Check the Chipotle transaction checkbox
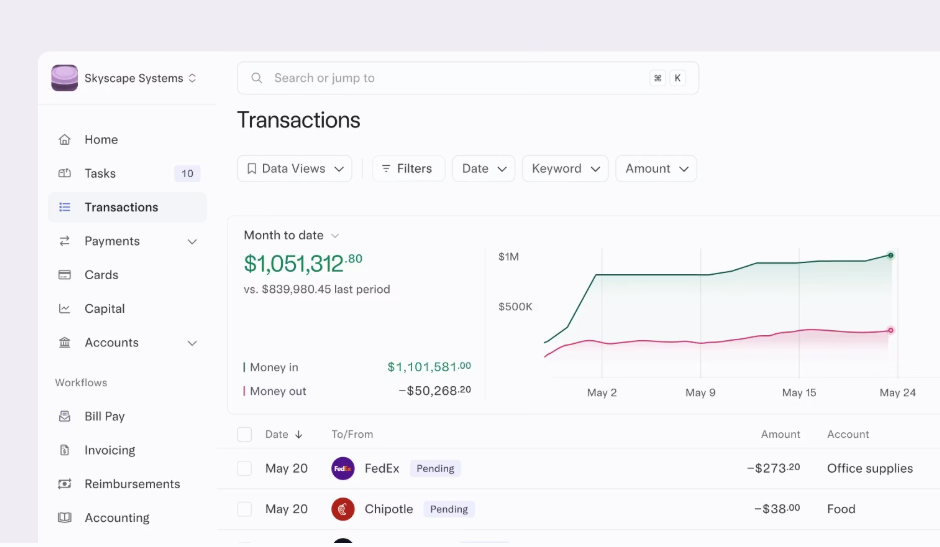Viewport: 940px width, 547px height. pyautogui.click(x=245, y=509)
